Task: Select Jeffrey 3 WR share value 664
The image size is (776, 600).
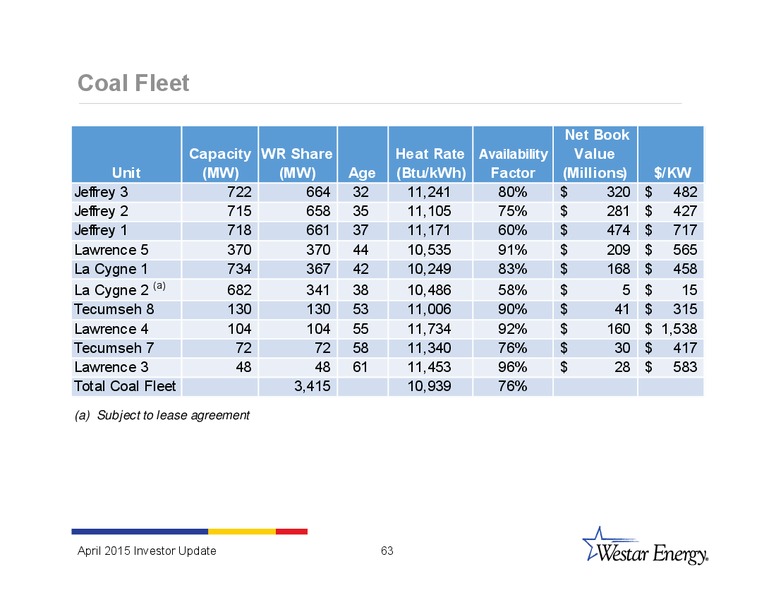Action: (318, 192)
